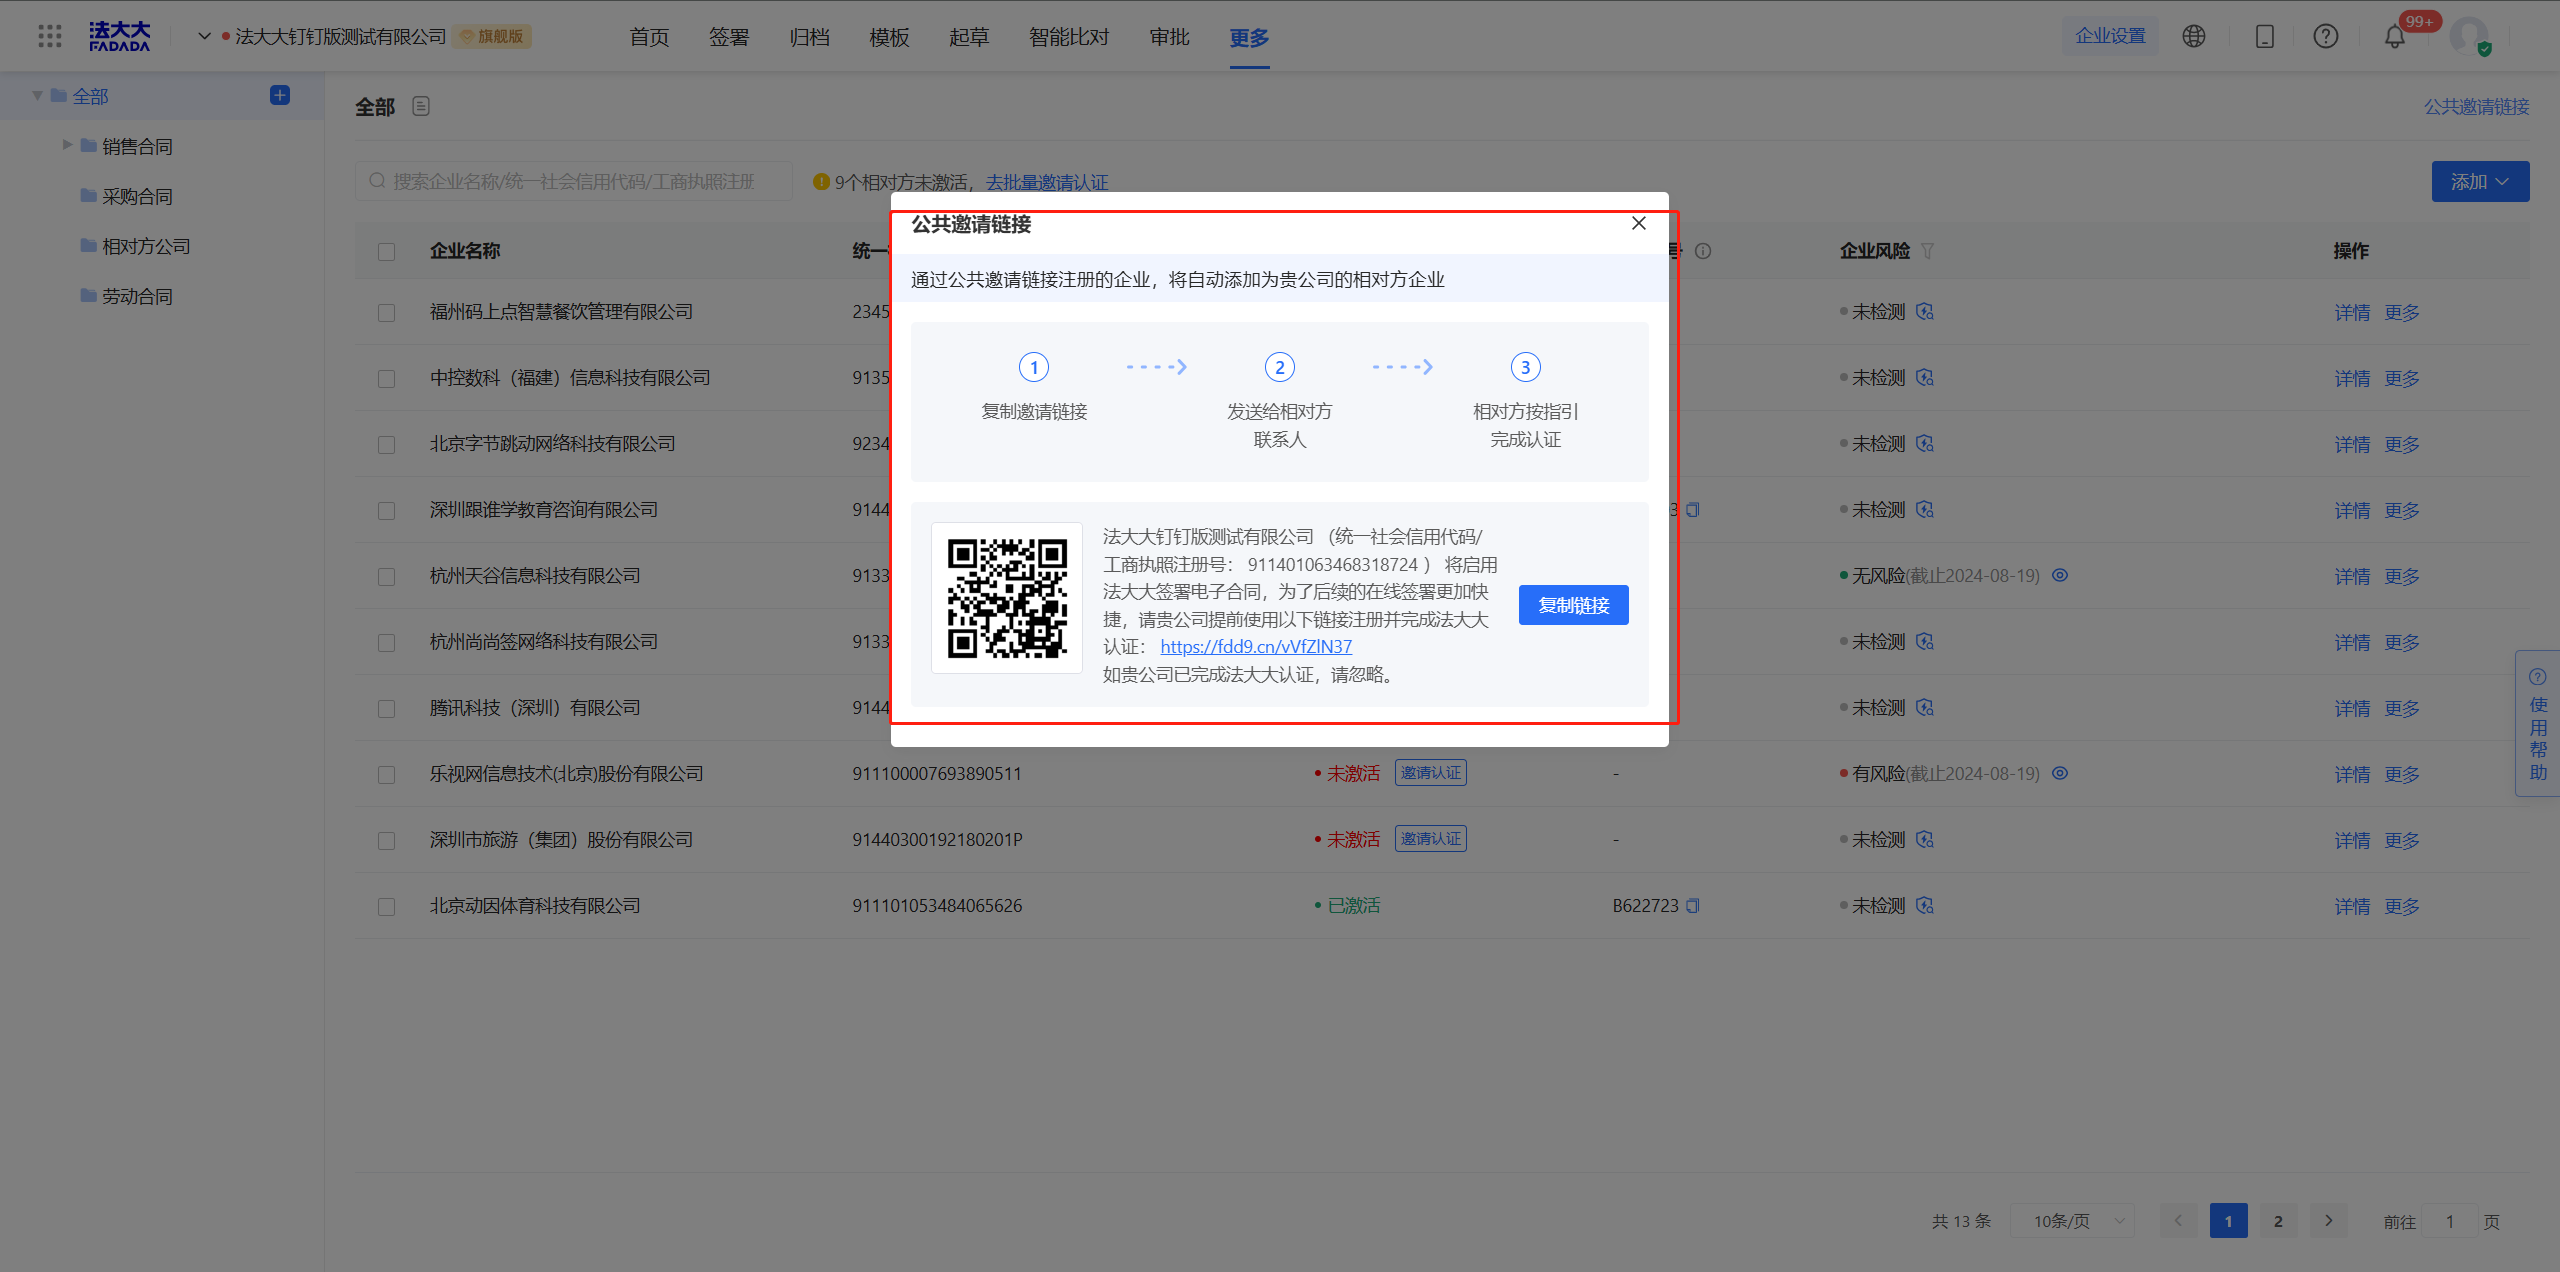Check the 中控数科 row checkbox
This screenshot has width=2560, height=1272.
click(386, 379)
